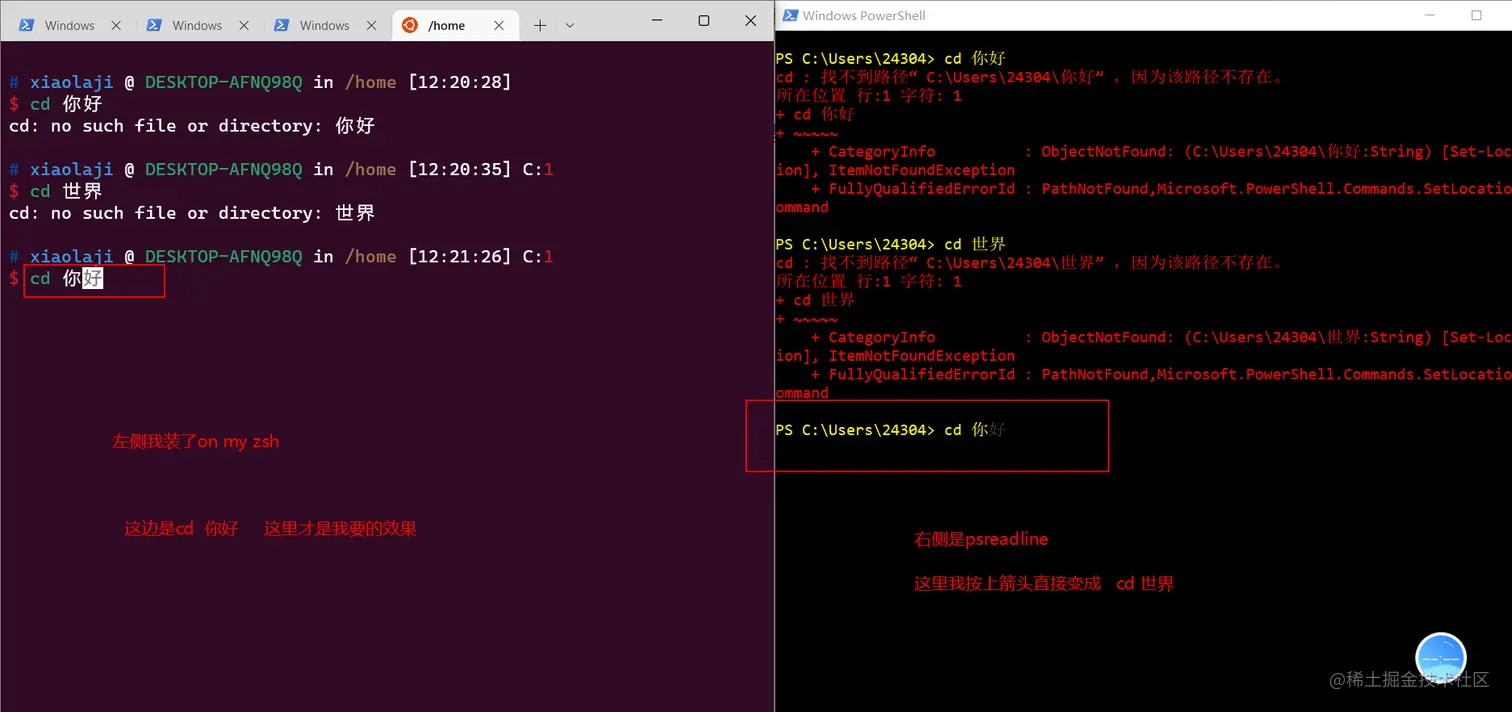Image resolution: width=1512 pixels, height=712 pixels.
Task: Click PowerShell icon on the leftmost tab
Action: (x=27, y=25)
